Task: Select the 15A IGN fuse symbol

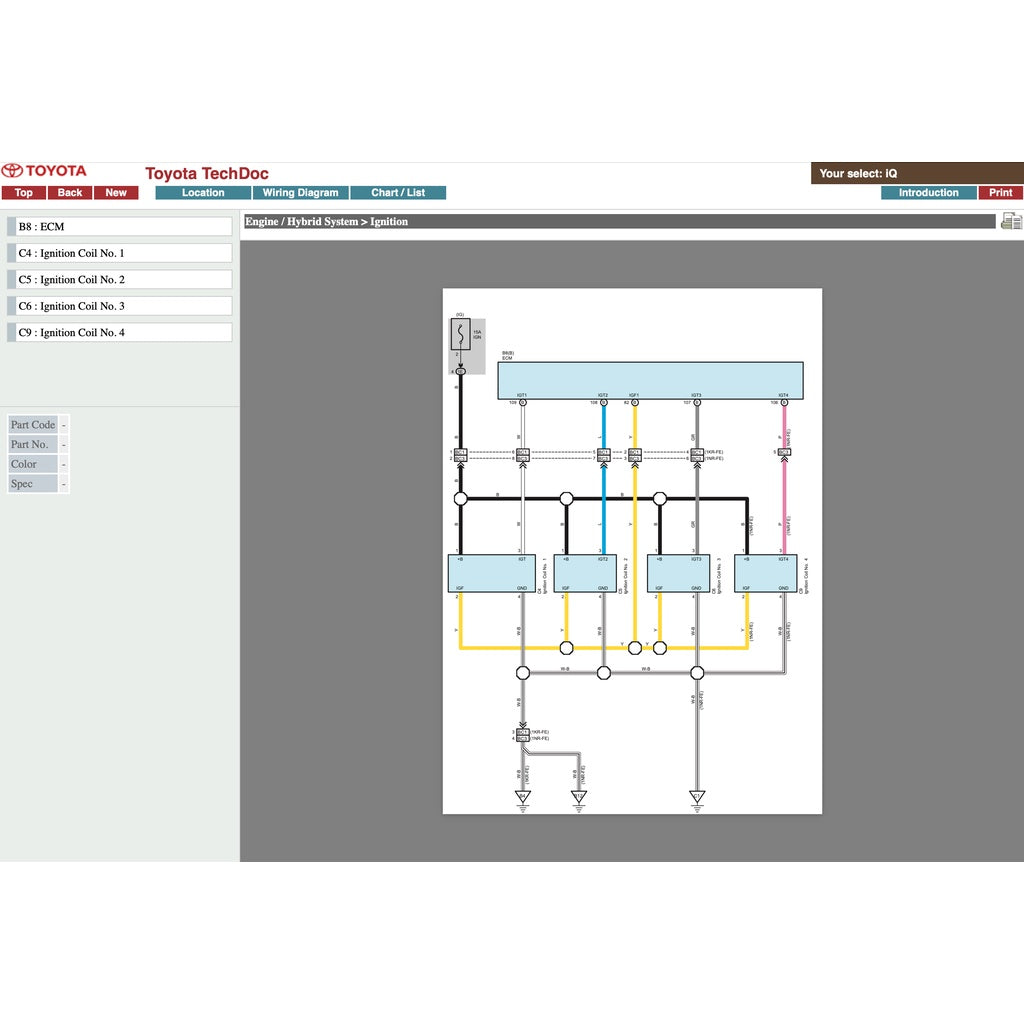Action: click(460, 334)
